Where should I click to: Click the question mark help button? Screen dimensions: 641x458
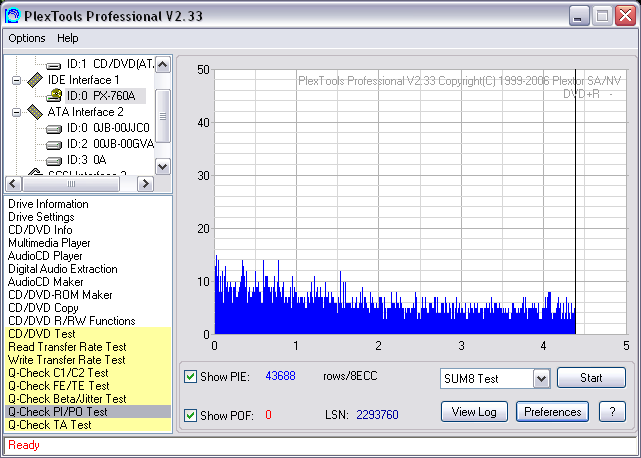coord(612,411)
